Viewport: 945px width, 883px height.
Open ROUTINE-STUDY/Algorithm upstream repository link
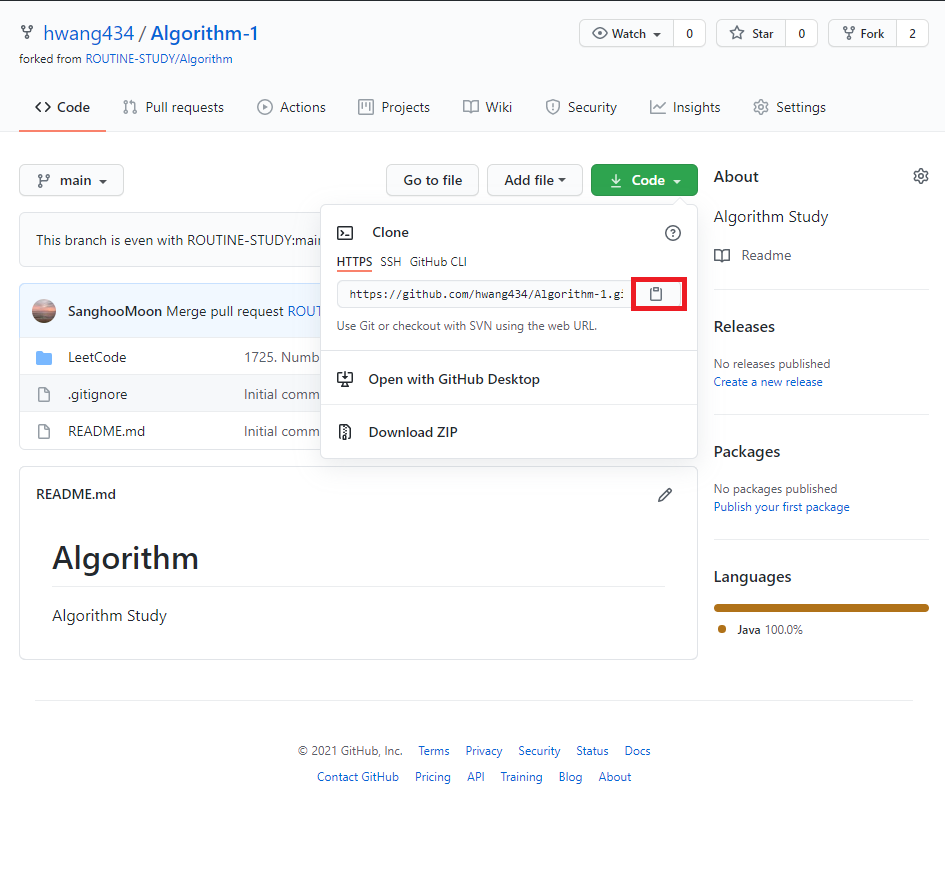pos(159,59)
